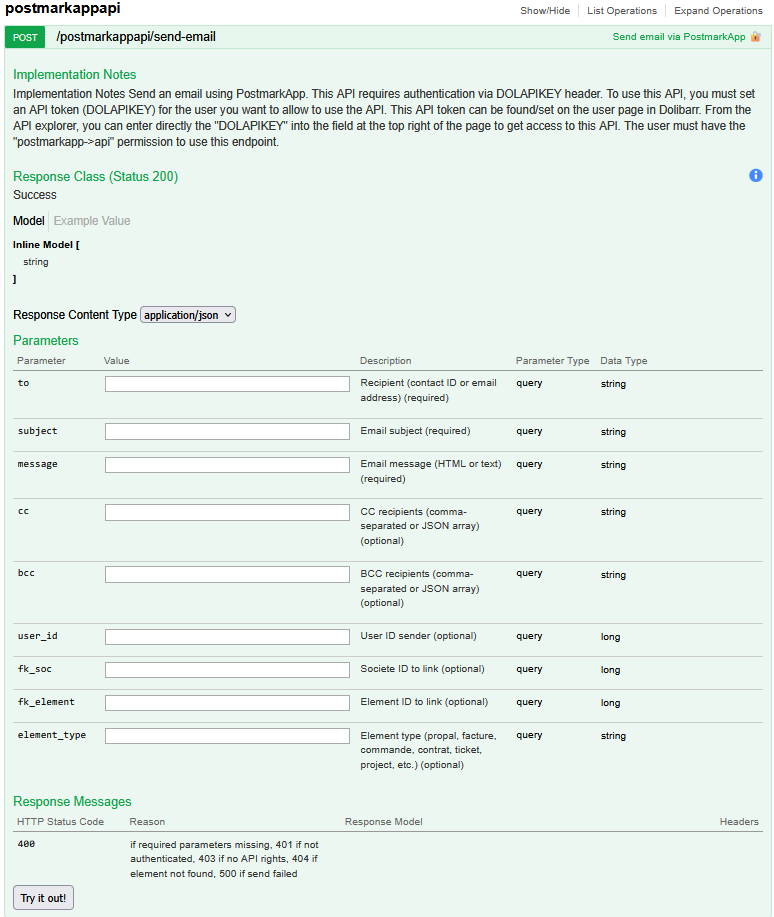The image size is (774, 917).
Task: Open the Response Content Type dropdown
Action: click(x=188, y=315)
